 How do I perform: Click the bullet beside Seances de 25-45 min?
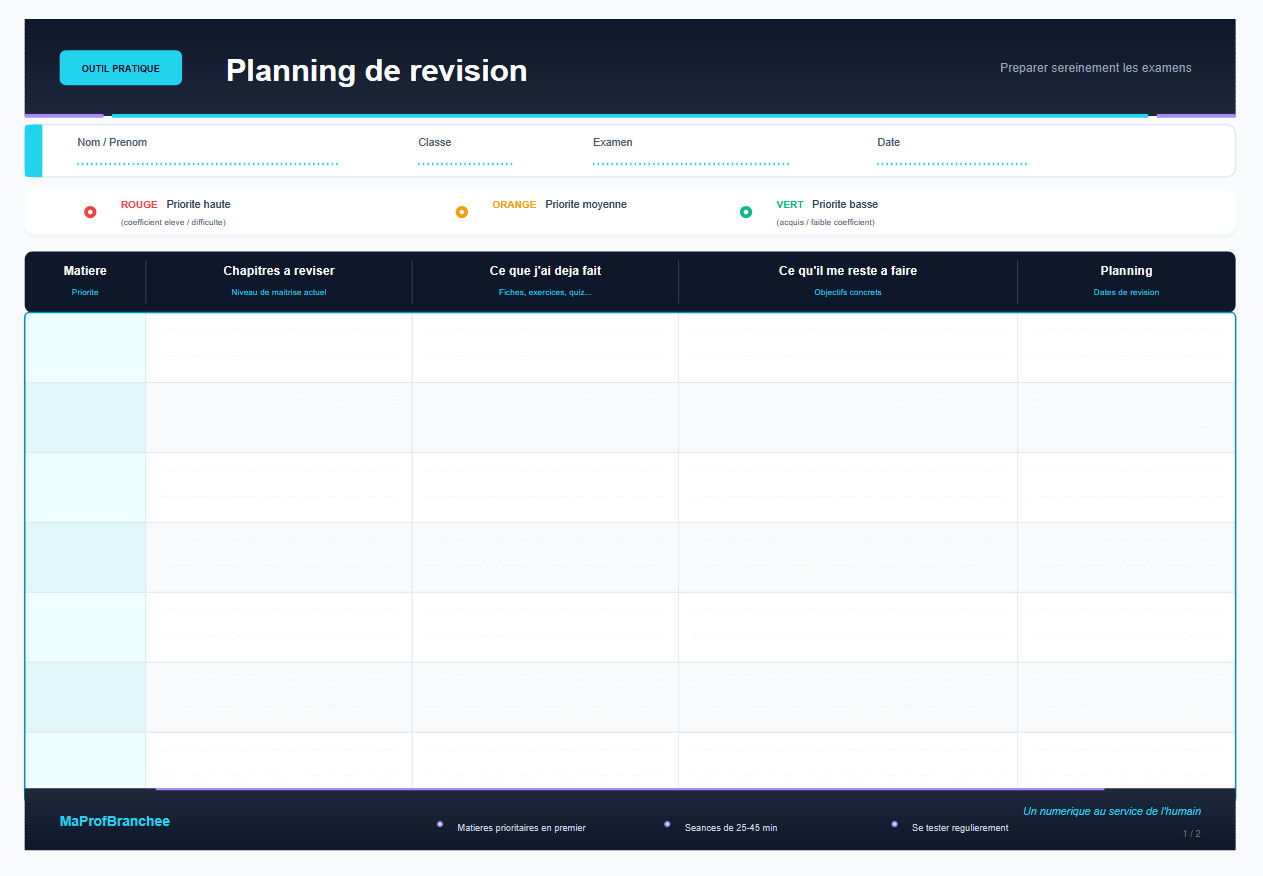tap(667, 823)
